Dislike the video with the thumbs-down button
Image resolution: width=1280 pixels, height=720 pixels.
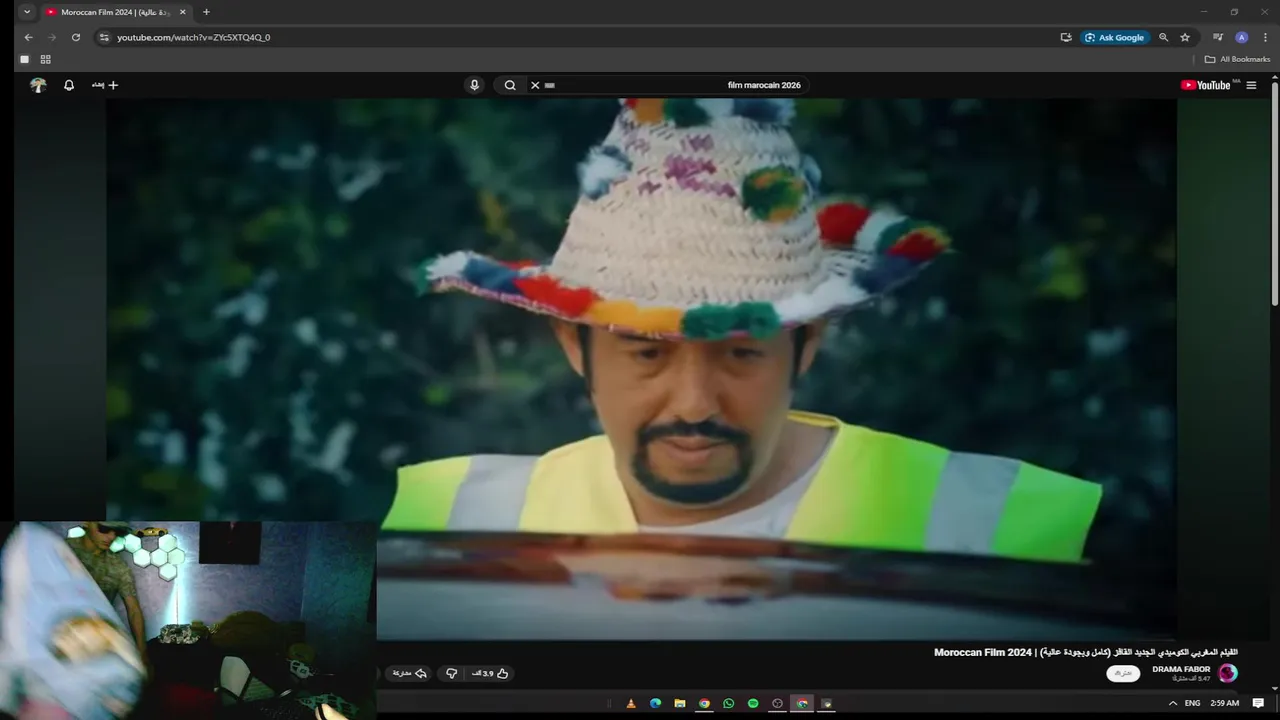[452, 674]
